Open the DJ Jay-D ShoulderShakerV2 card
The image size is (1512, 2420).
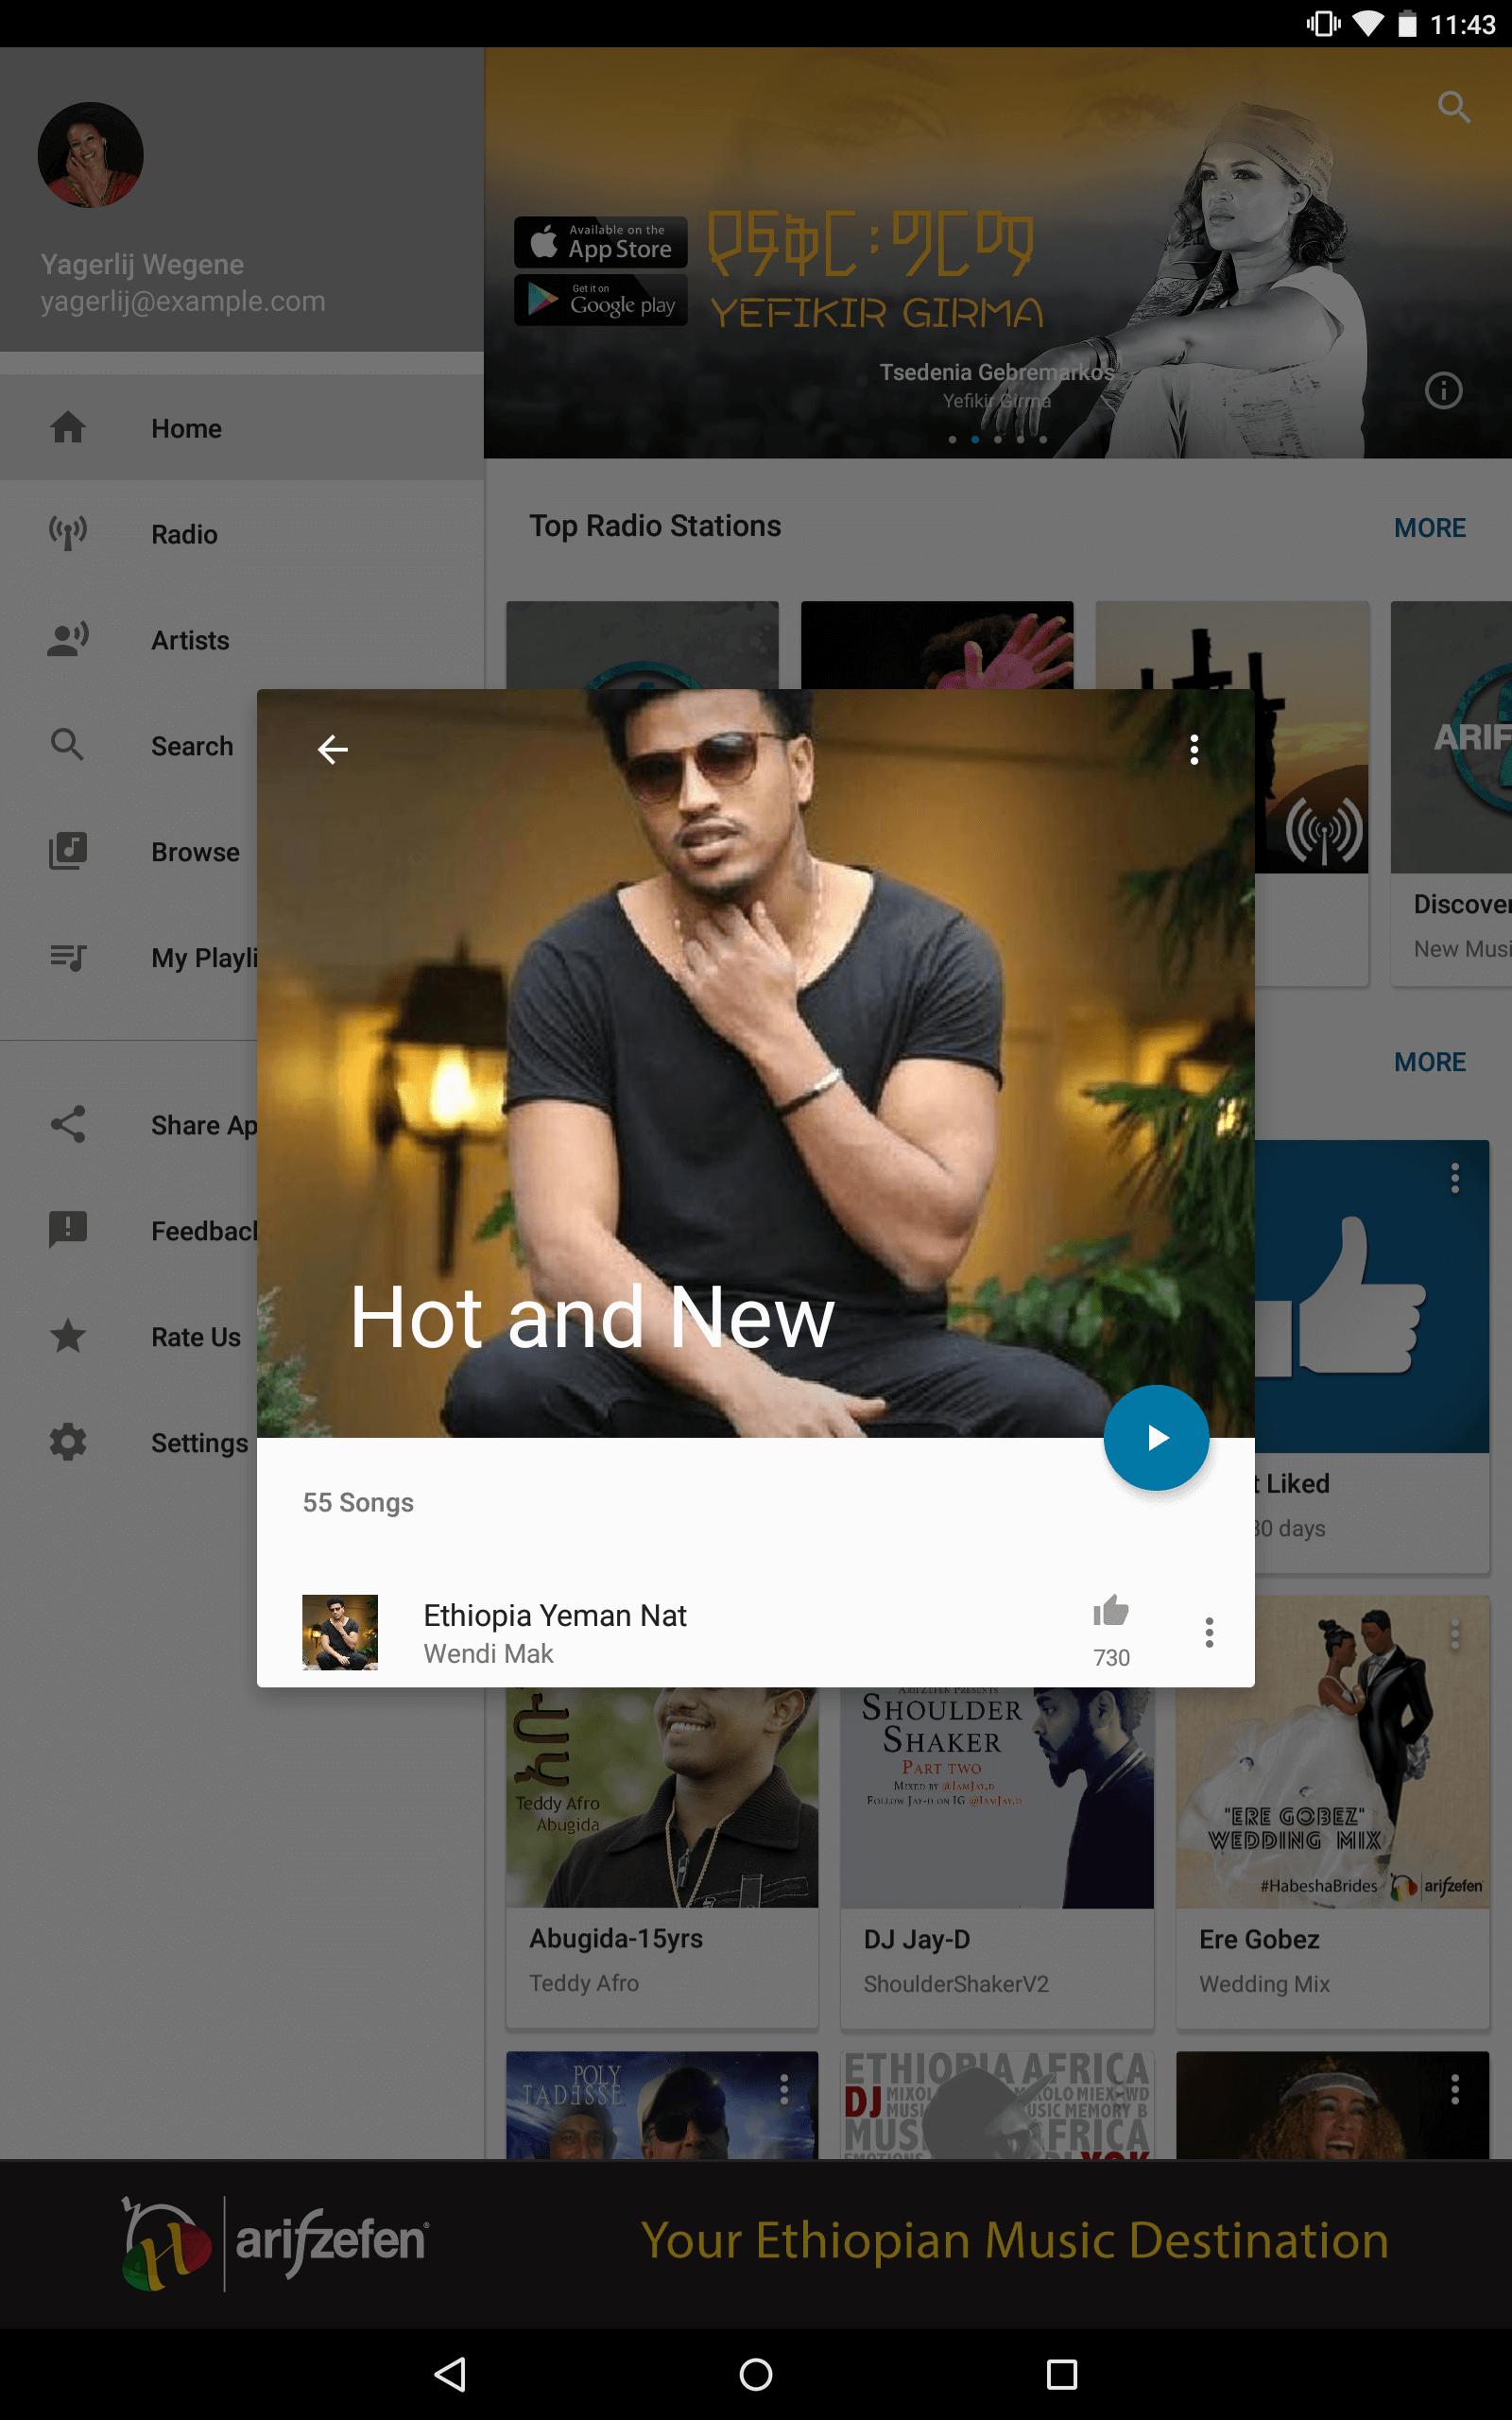(997, 1858)
